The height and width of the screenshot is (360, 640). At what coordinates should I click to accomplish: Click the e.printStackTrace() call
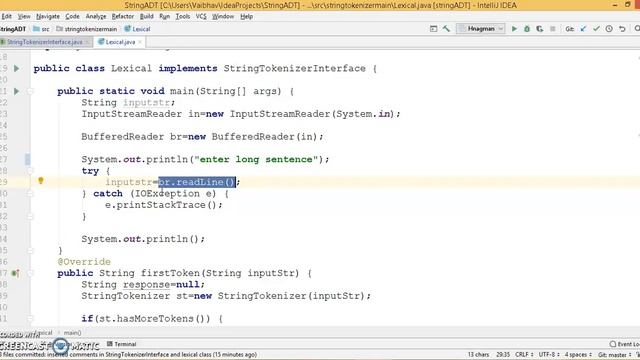pyautogui.click(x=164, y=205)
